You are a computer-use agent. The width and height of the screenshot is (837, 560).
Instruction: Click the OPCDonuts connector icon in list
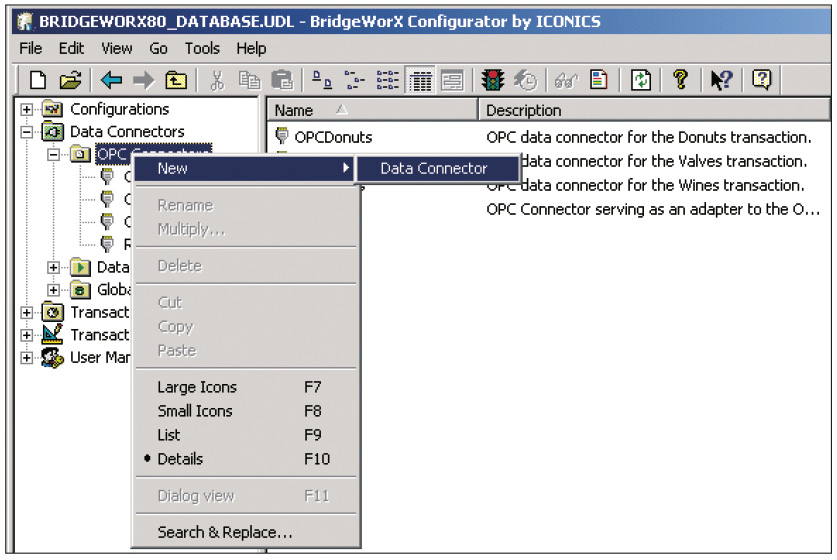click(x=282, y=136)
